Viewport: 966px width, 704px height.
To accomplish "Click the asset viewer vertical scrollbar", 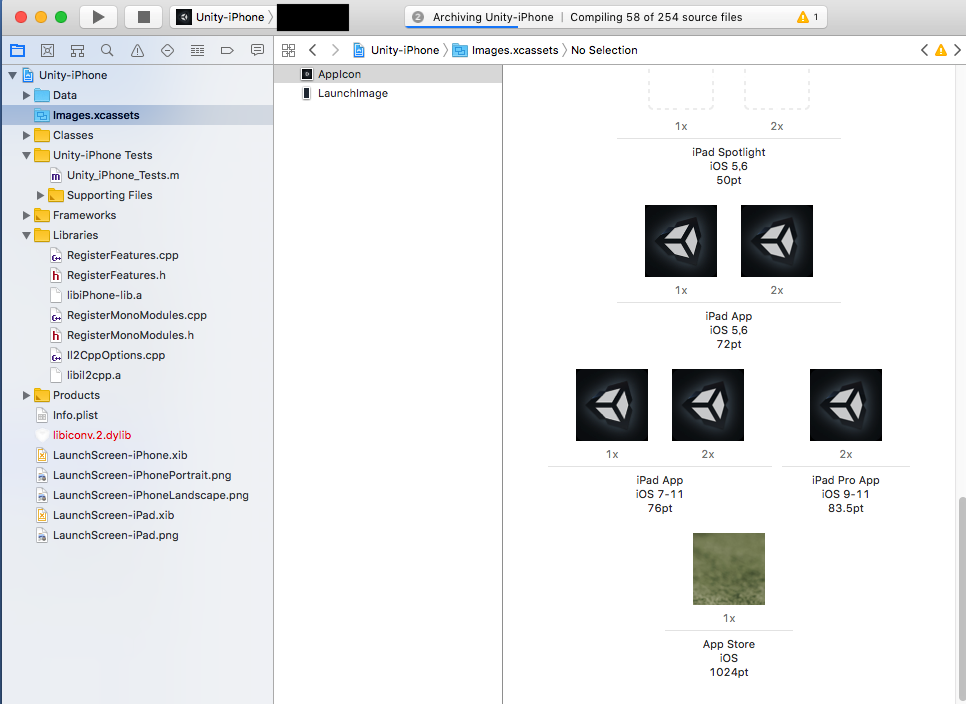I will [962, 597].
